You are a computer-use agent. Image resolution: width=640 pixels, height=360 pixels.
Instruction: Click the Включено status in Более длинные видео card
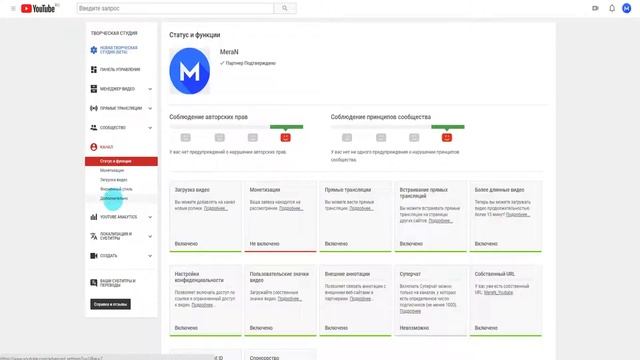[x=486, y=244]
